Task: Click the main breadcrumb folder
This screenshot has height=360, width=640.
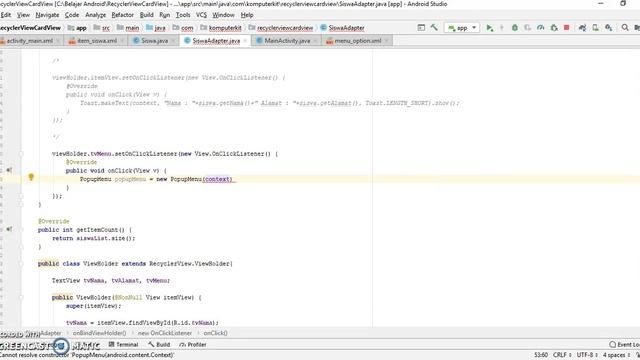Action: tap(128, 28)
